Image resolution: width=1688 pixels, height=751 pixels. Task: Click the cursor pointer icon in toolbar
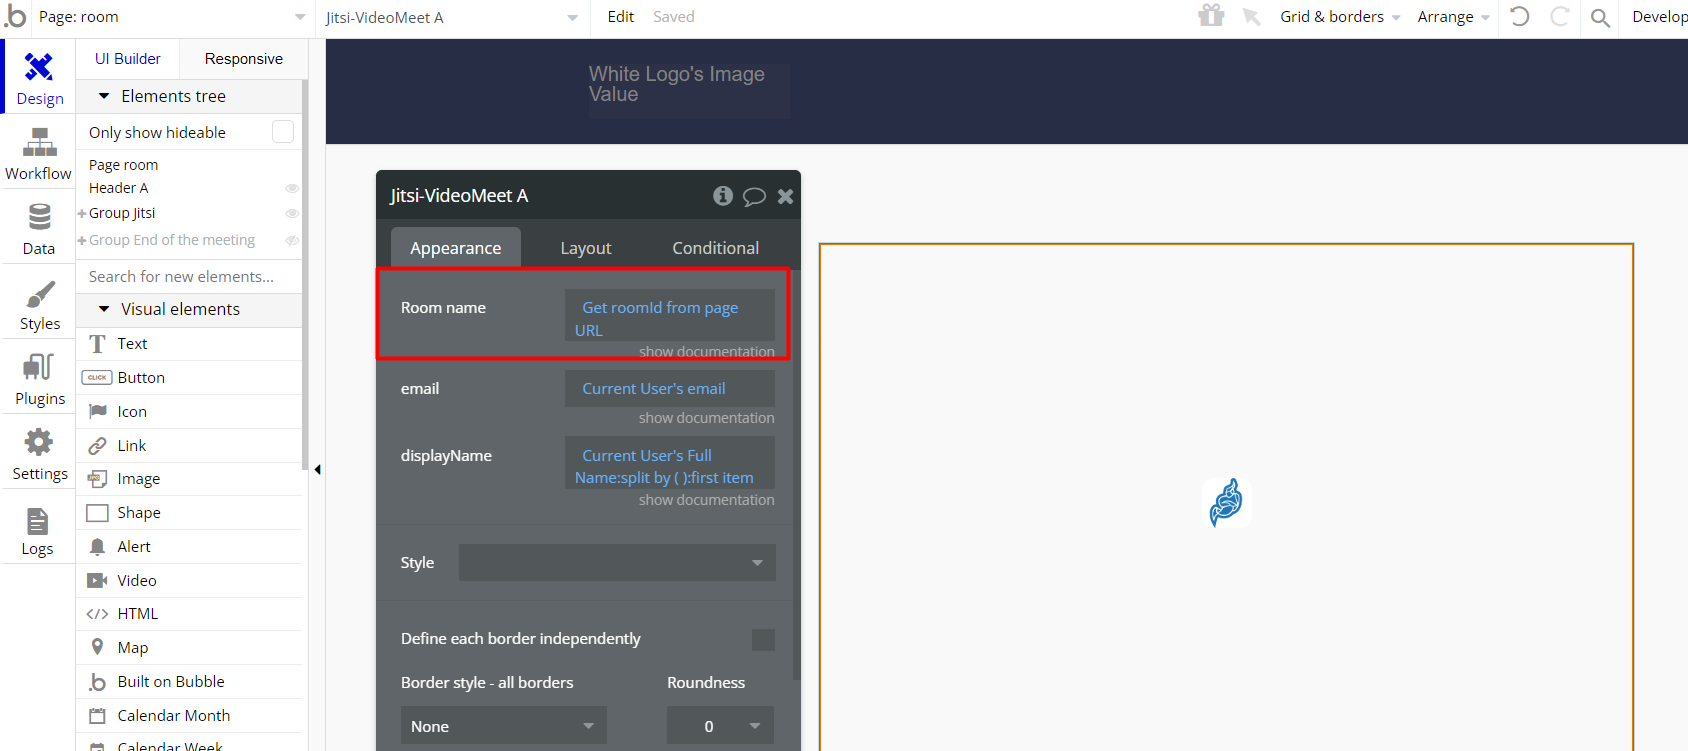point(1251,16)
